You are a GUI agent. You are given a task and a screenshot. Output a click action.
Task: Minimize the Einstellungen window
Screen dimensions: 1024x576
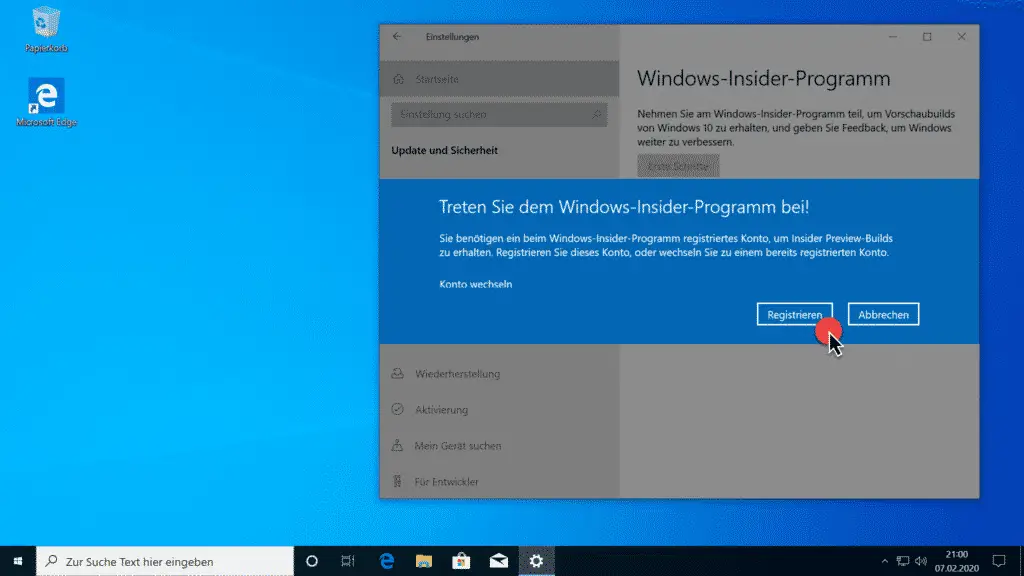pos(893,37)
